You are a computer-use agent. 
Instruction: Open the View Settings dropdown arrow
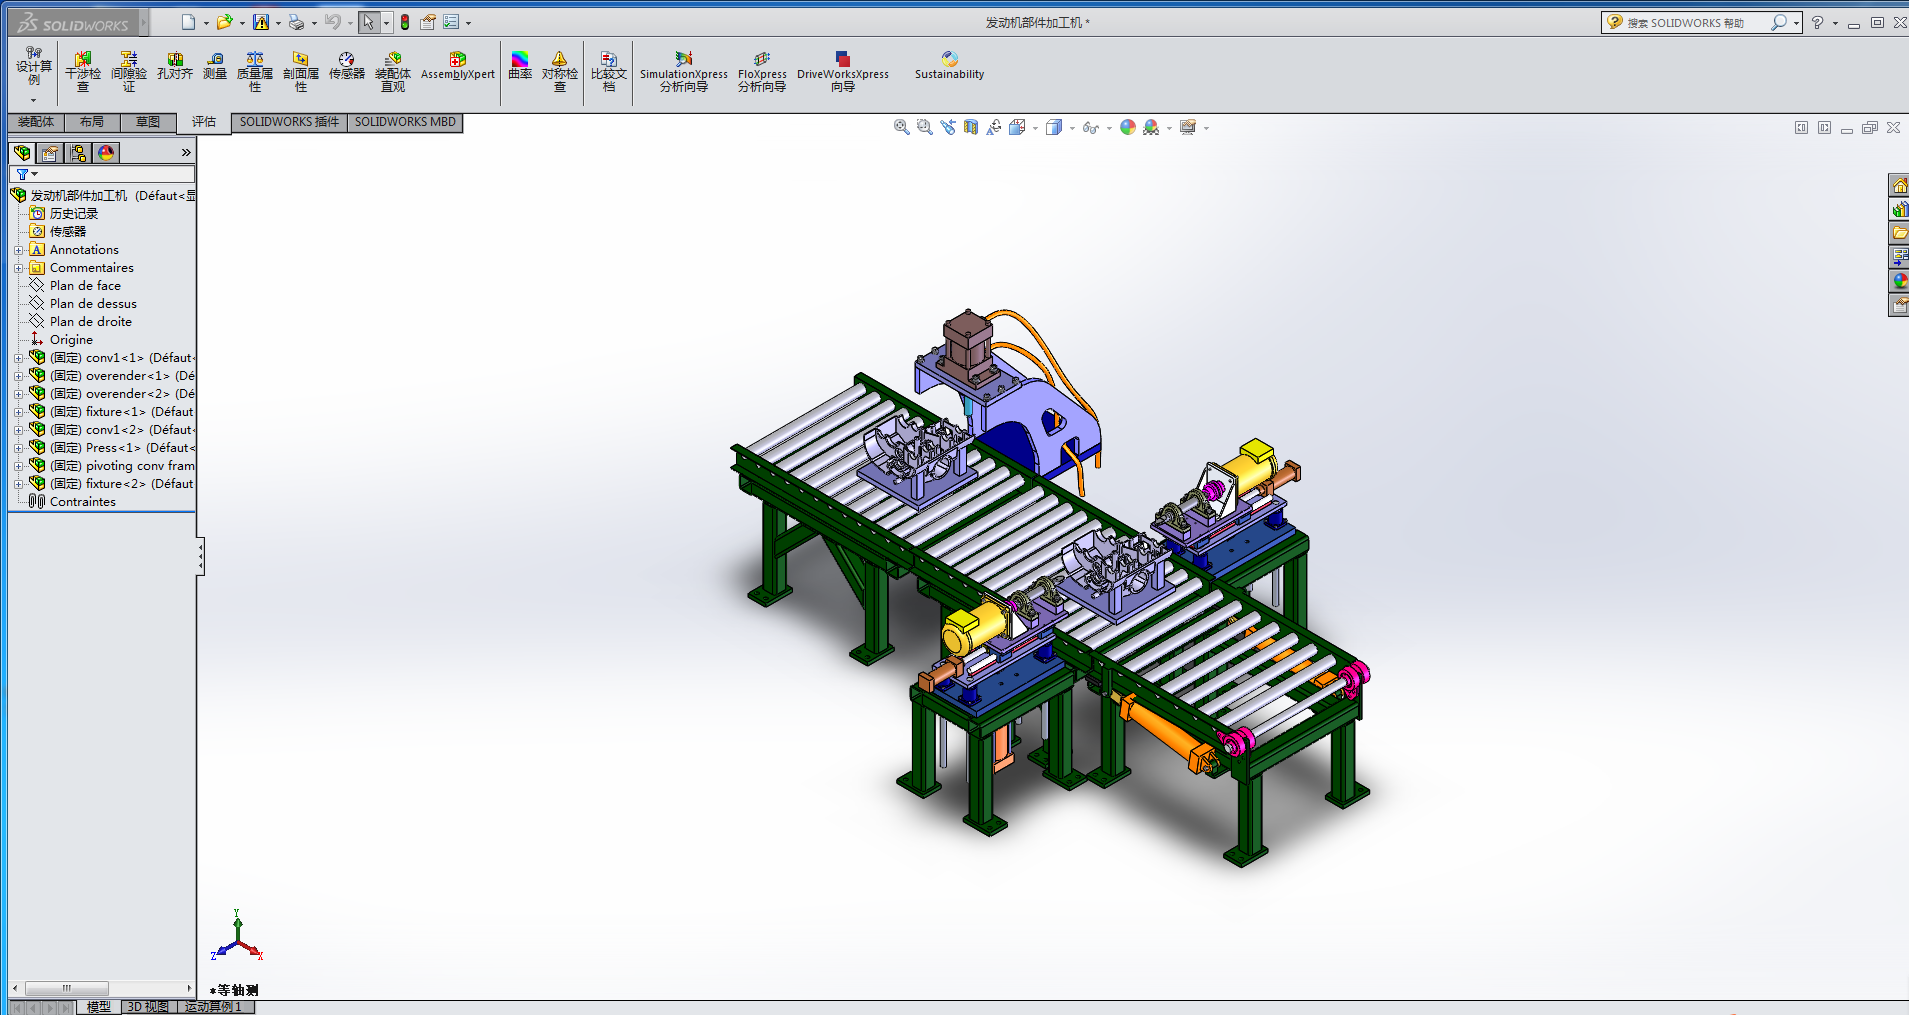[x=1207, y=128]
